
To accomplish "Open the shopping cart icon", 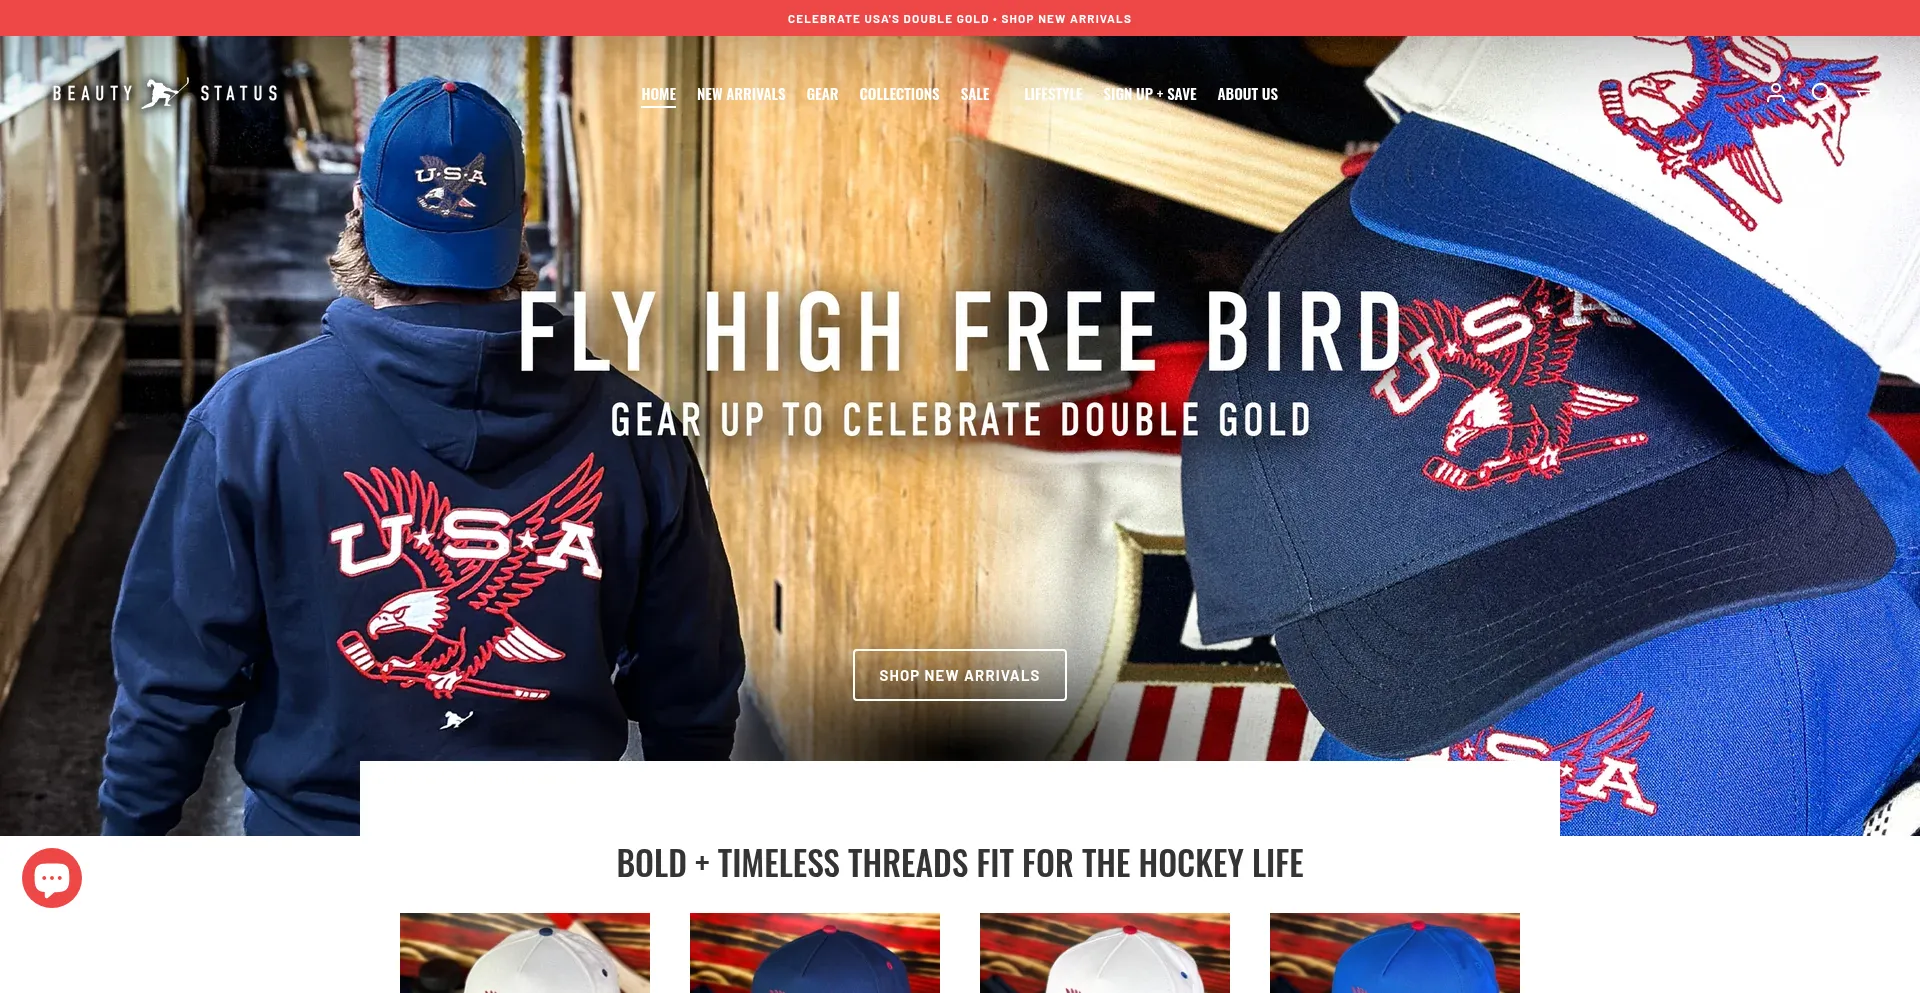I will click(1866, 93).
